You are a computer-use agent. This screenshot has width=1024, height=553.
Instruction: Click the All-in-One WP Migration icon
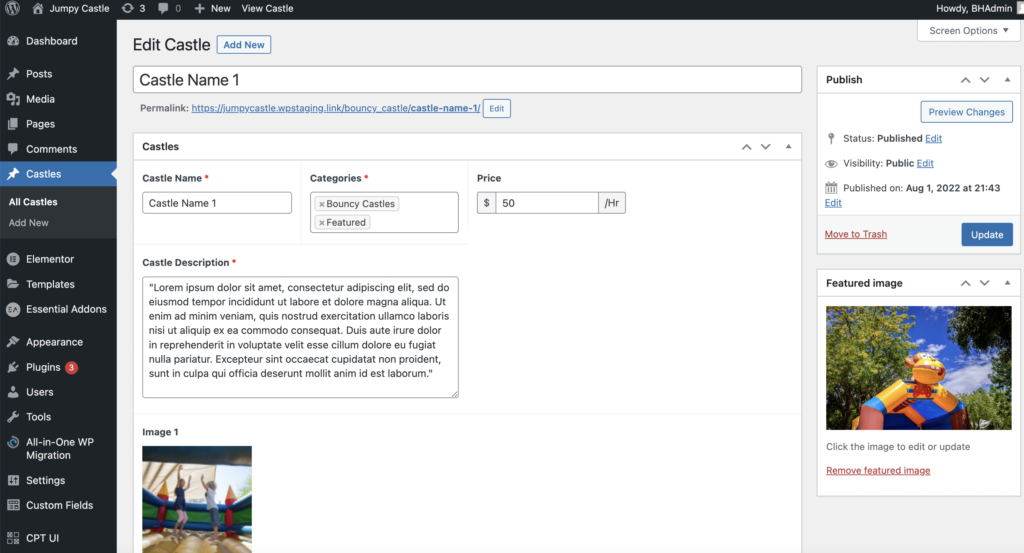coord(13,442)
